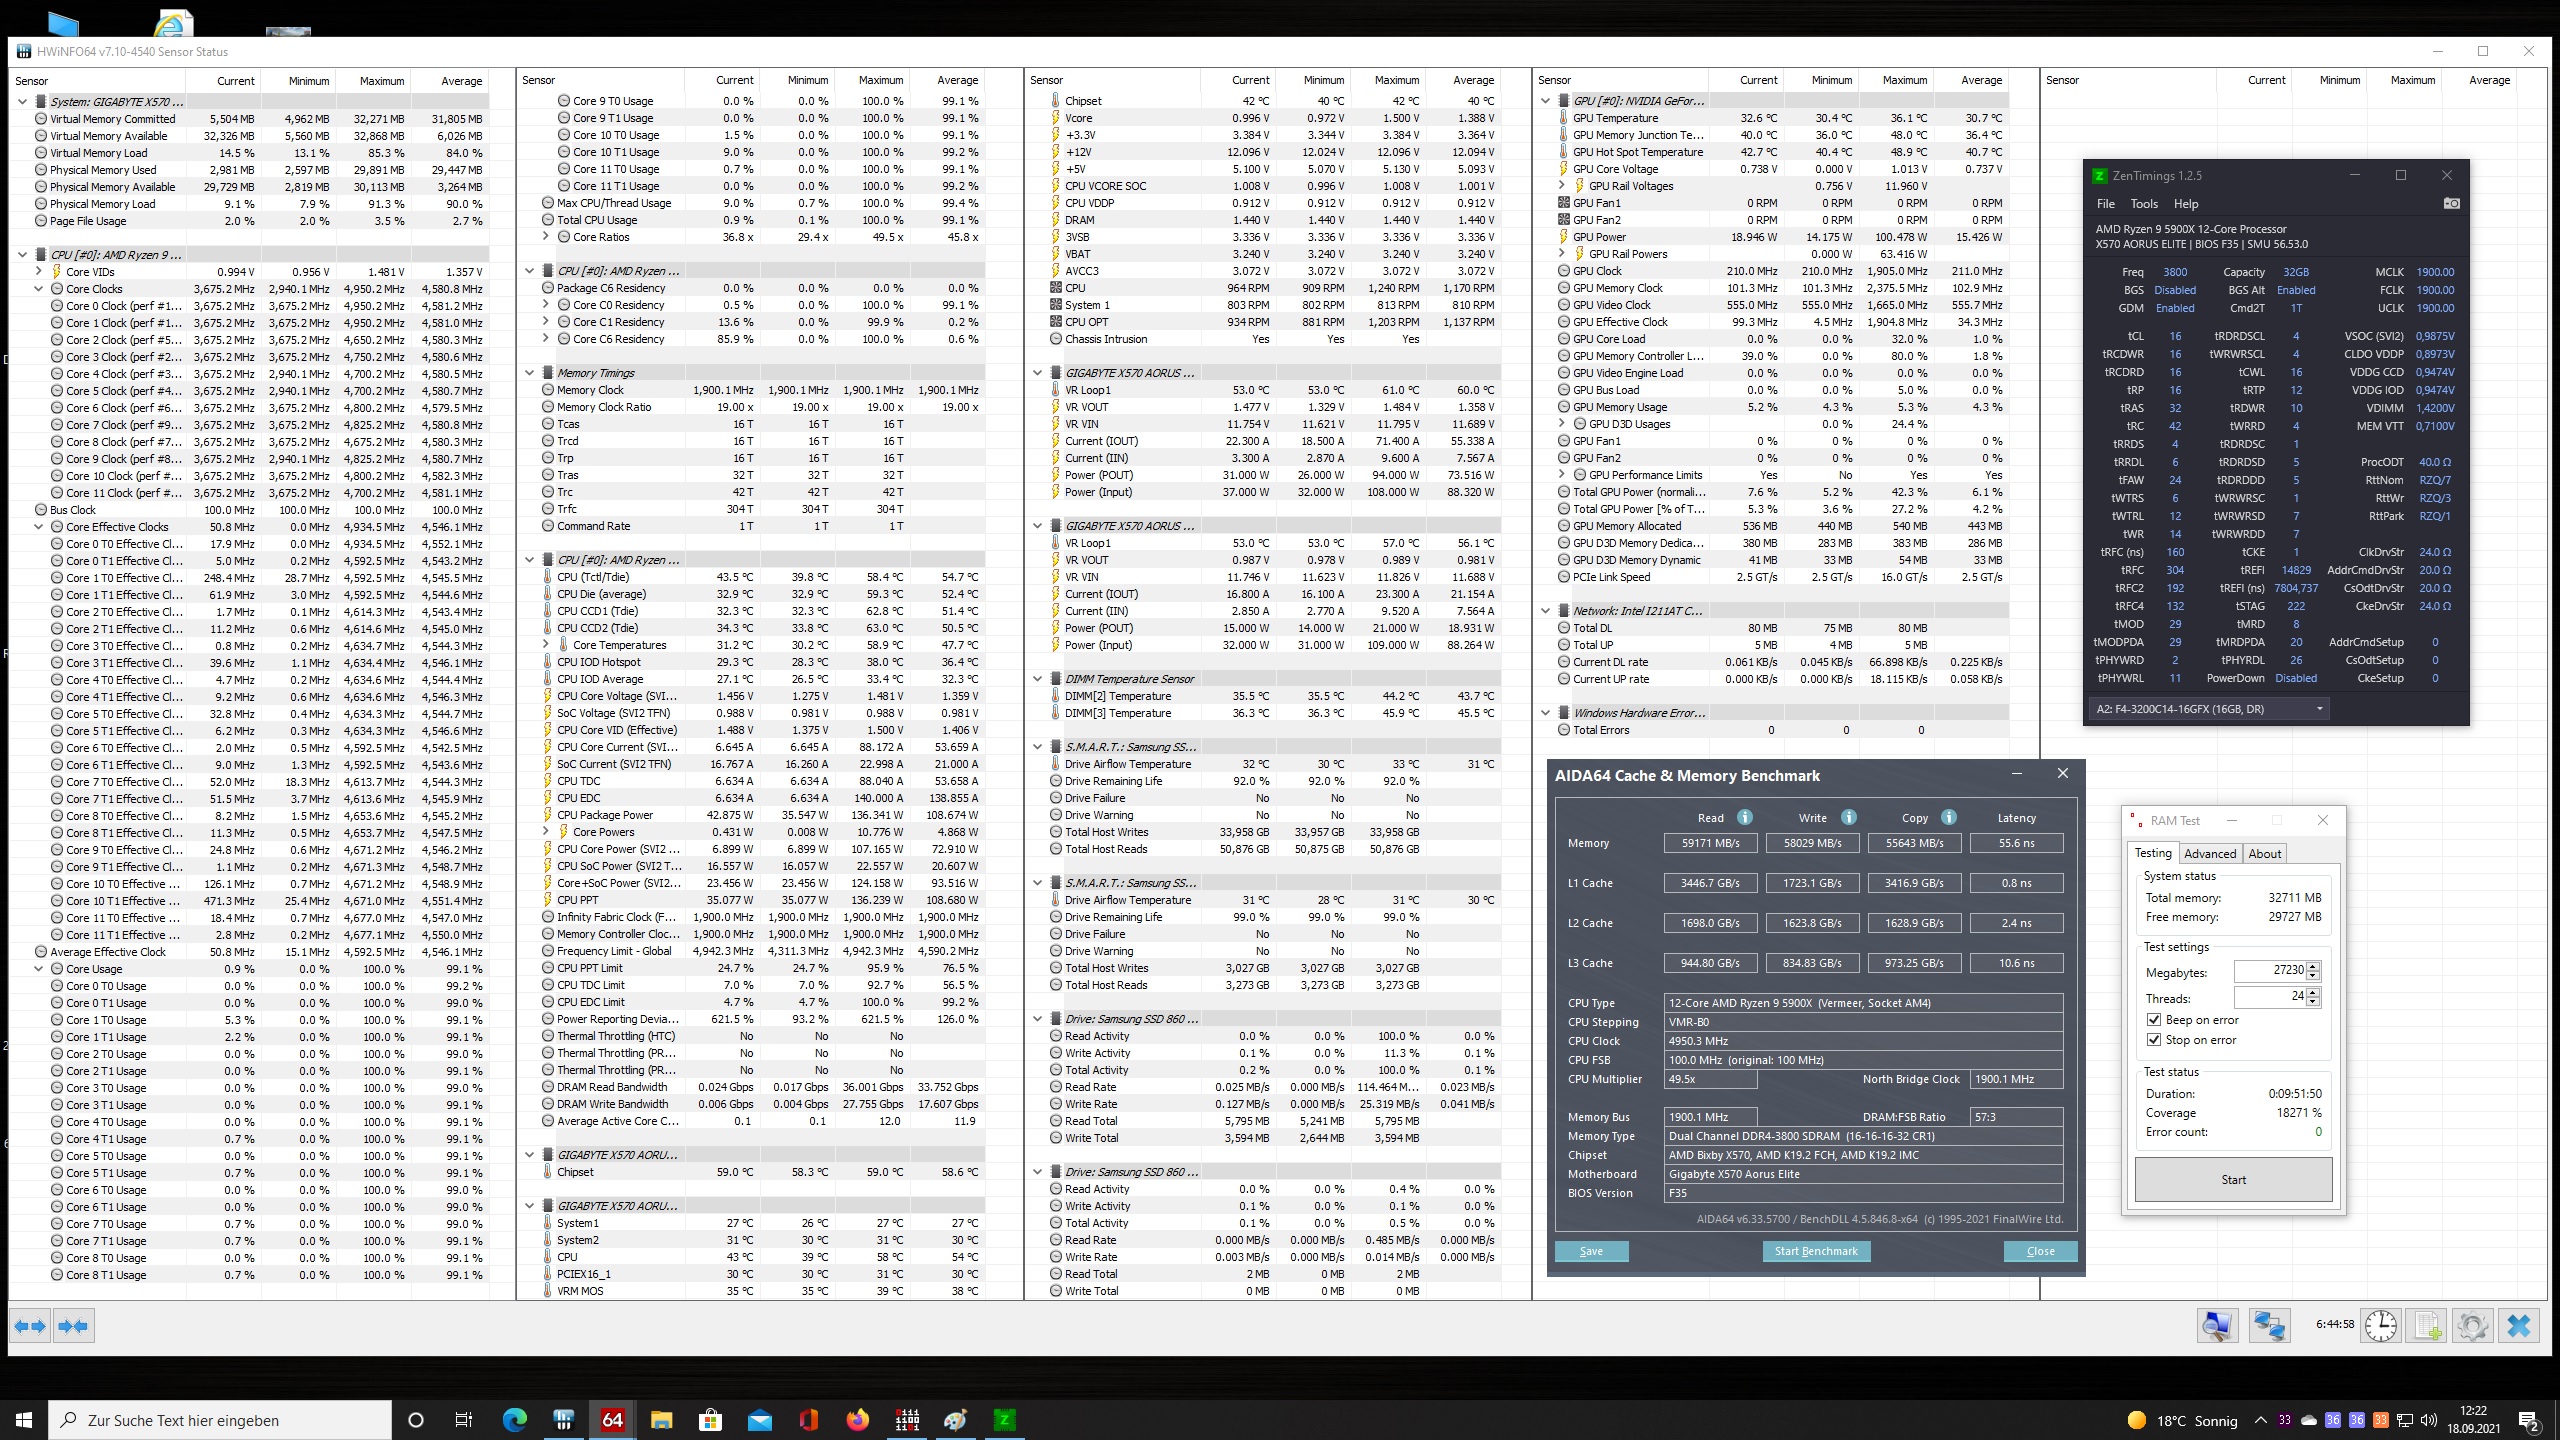Click the Start button in RAM Test
The width and height of the screenshot is (2560, 1440).
tap(2233, 1180)
